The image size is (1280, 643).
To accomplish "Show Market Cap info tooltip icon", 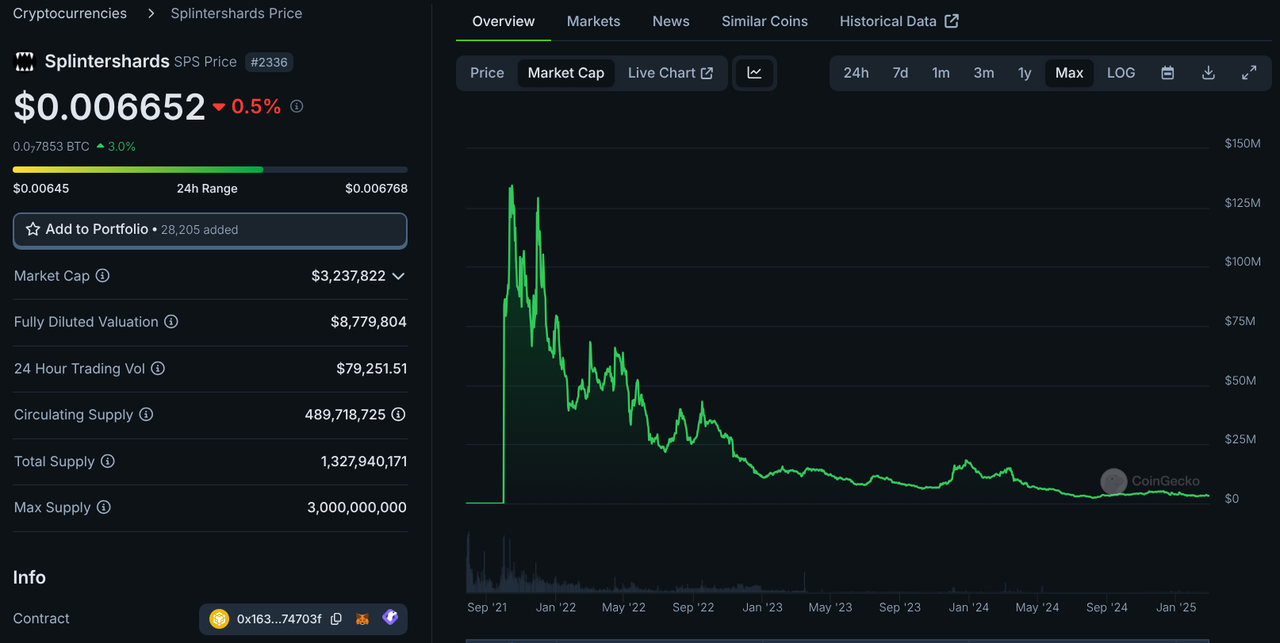I will (102, 275).
